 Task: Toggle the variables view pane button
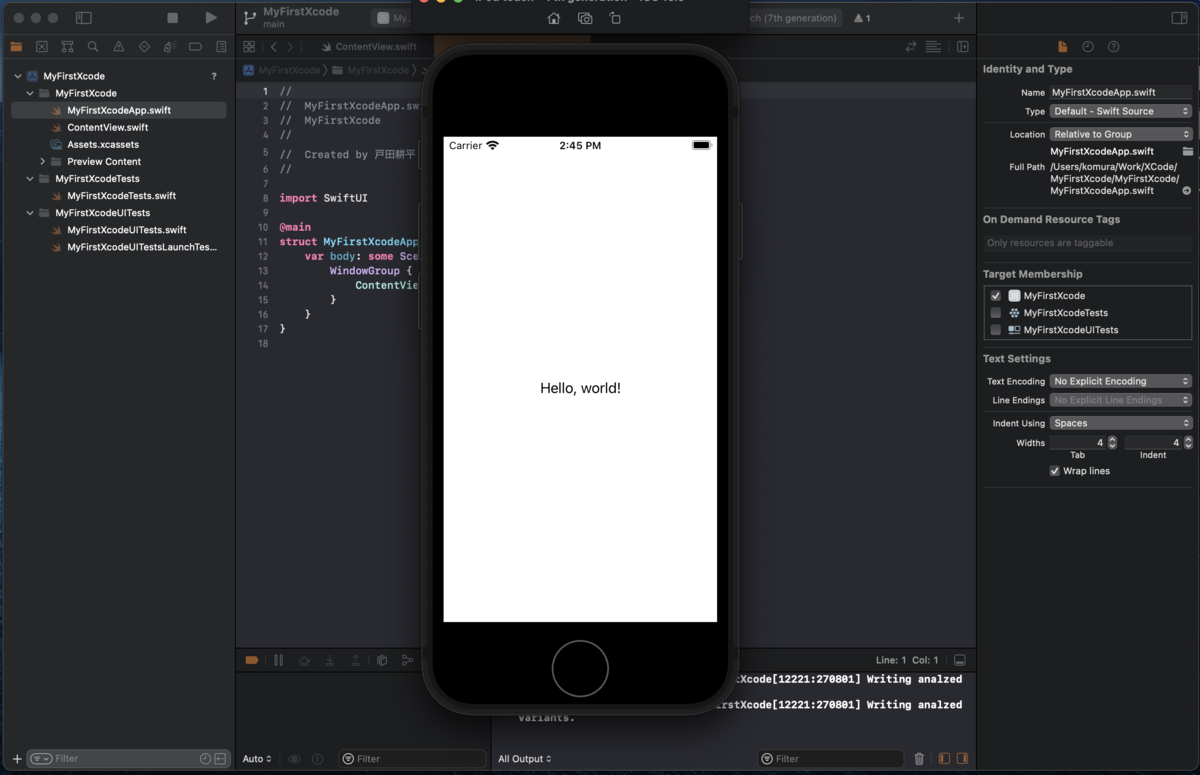click(x=944, y=759)
